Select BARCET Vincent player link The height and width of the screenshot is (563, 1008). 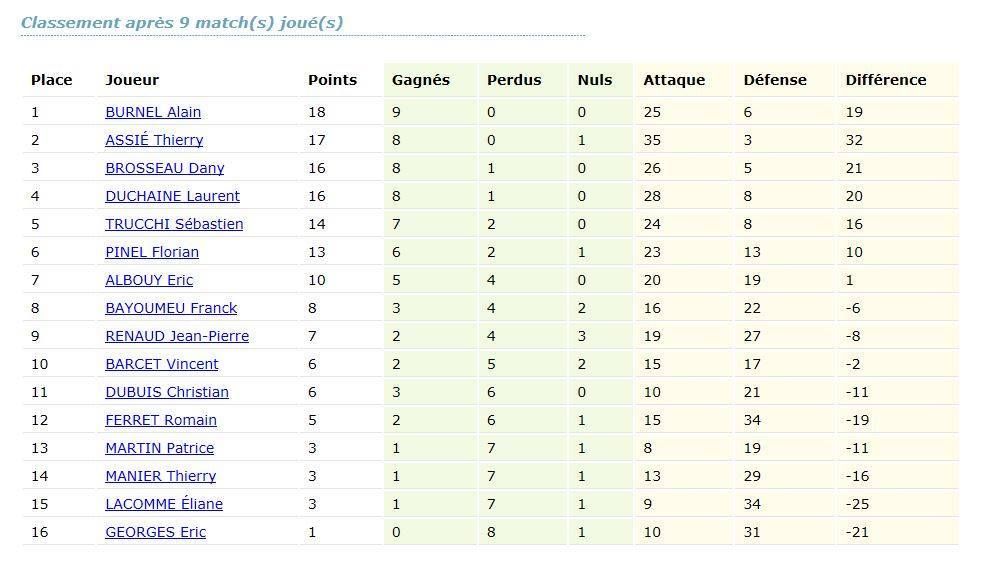point(162,364)
